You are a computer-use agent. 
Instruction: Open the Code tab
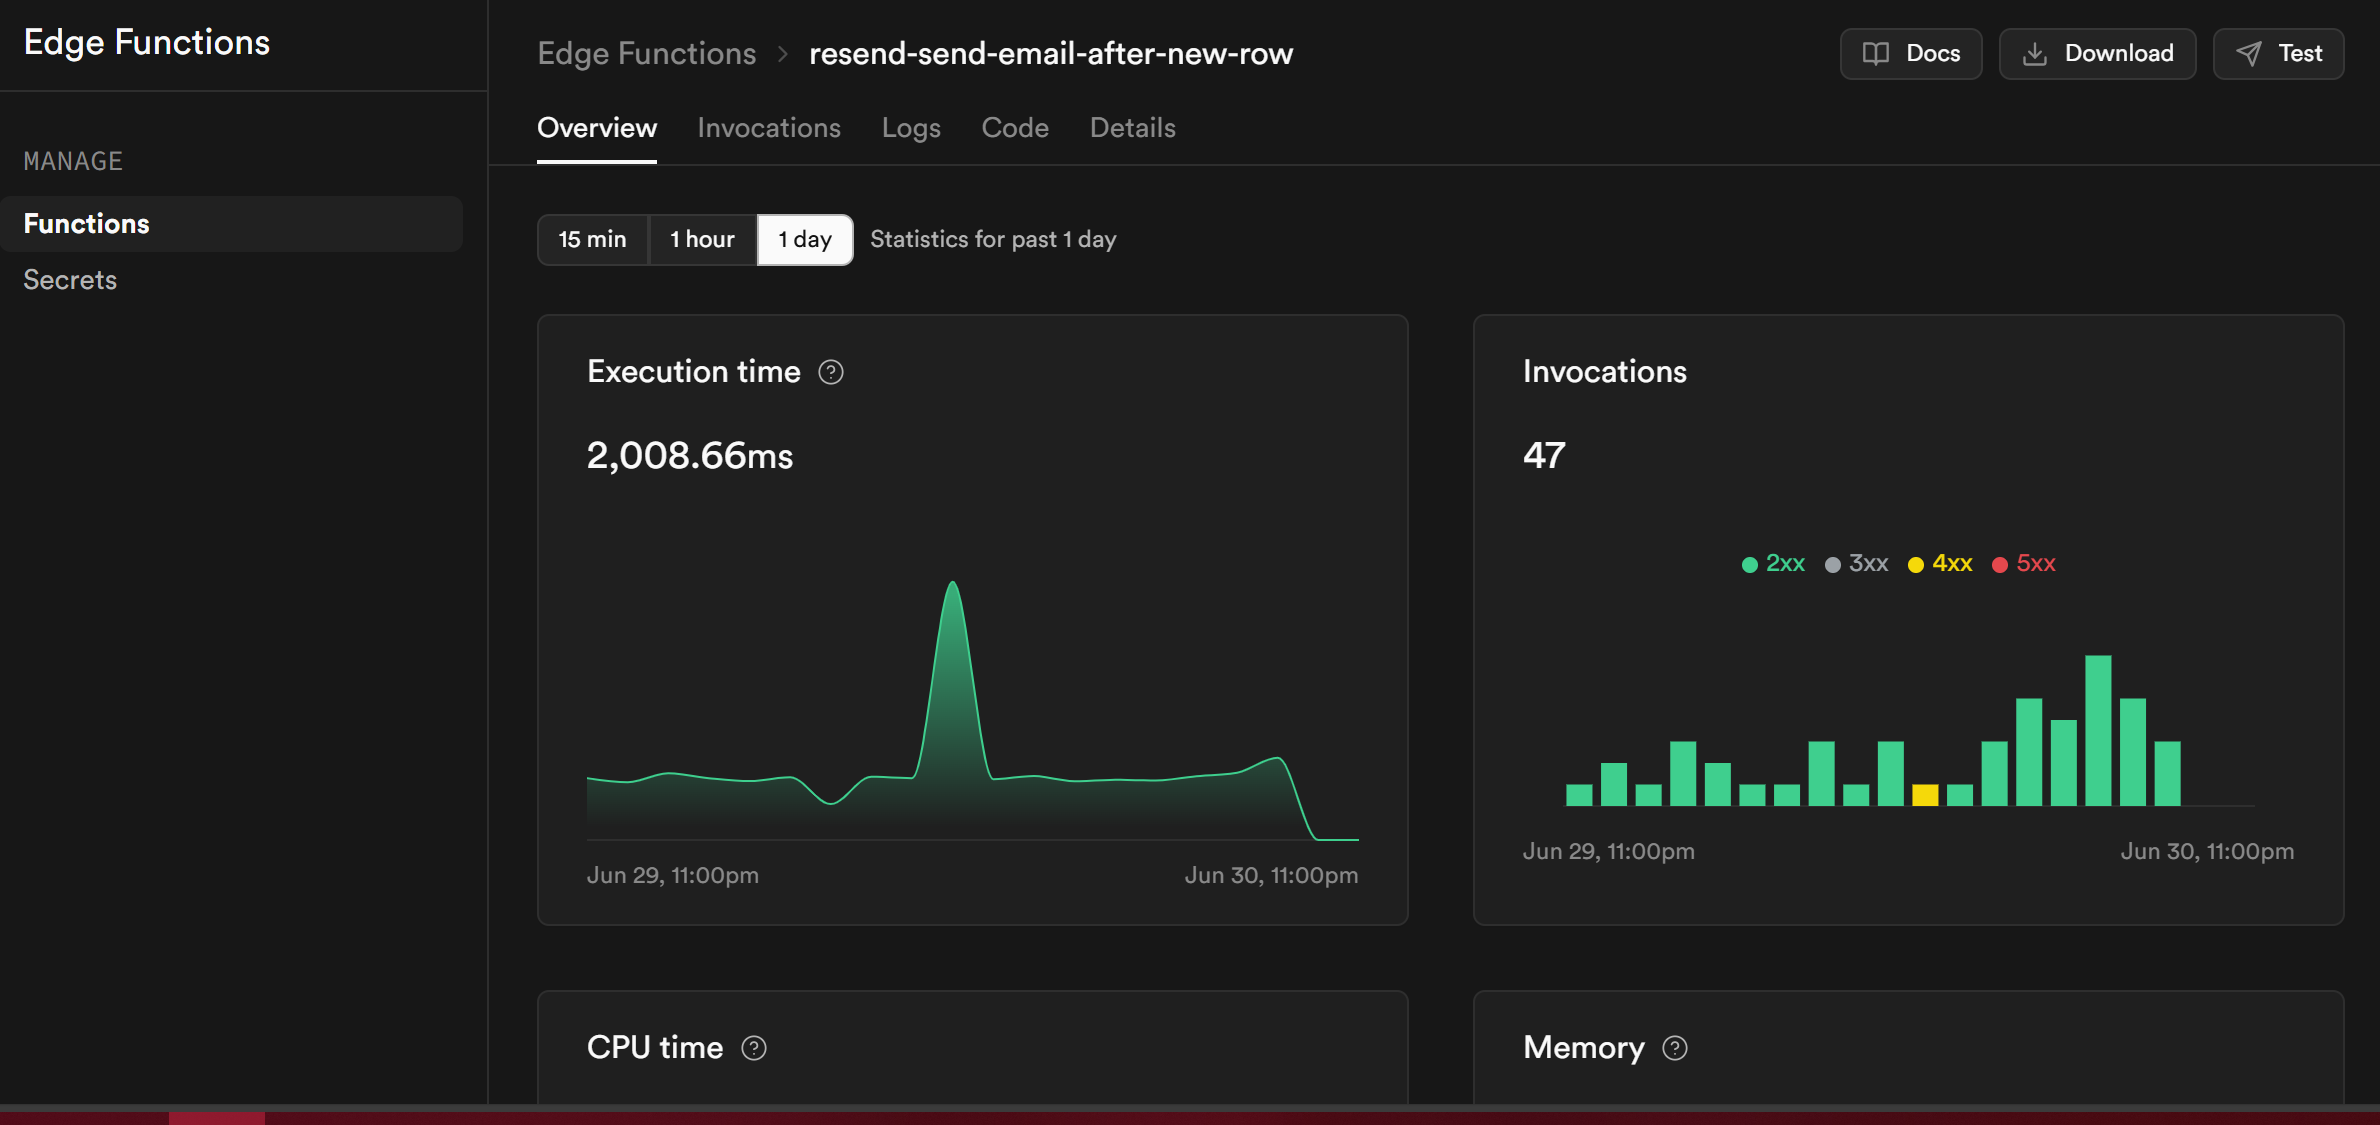pyautogui.click(x=1014, y=128)
